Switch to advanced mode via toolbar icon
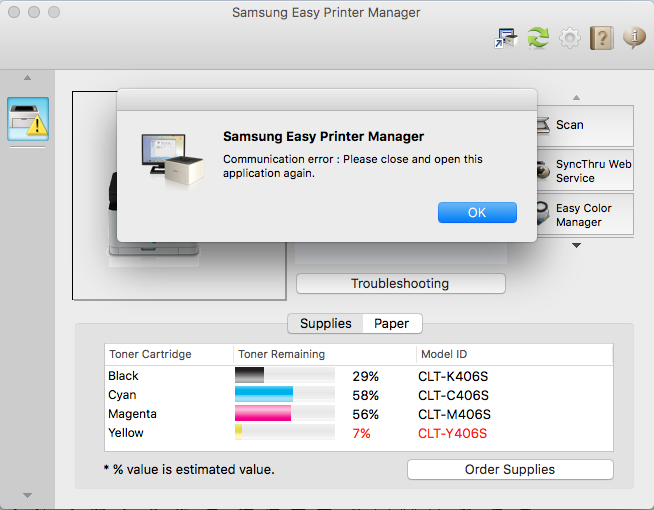 [x=506, y=38]
